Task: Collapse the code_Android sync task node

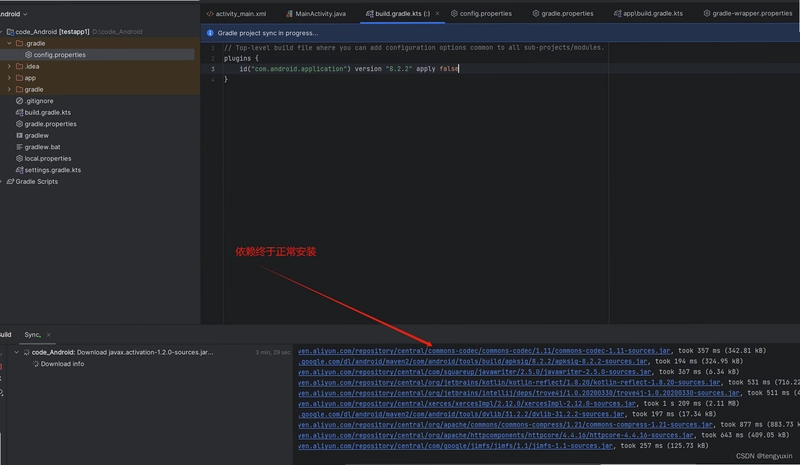Action: pos(16,352)
